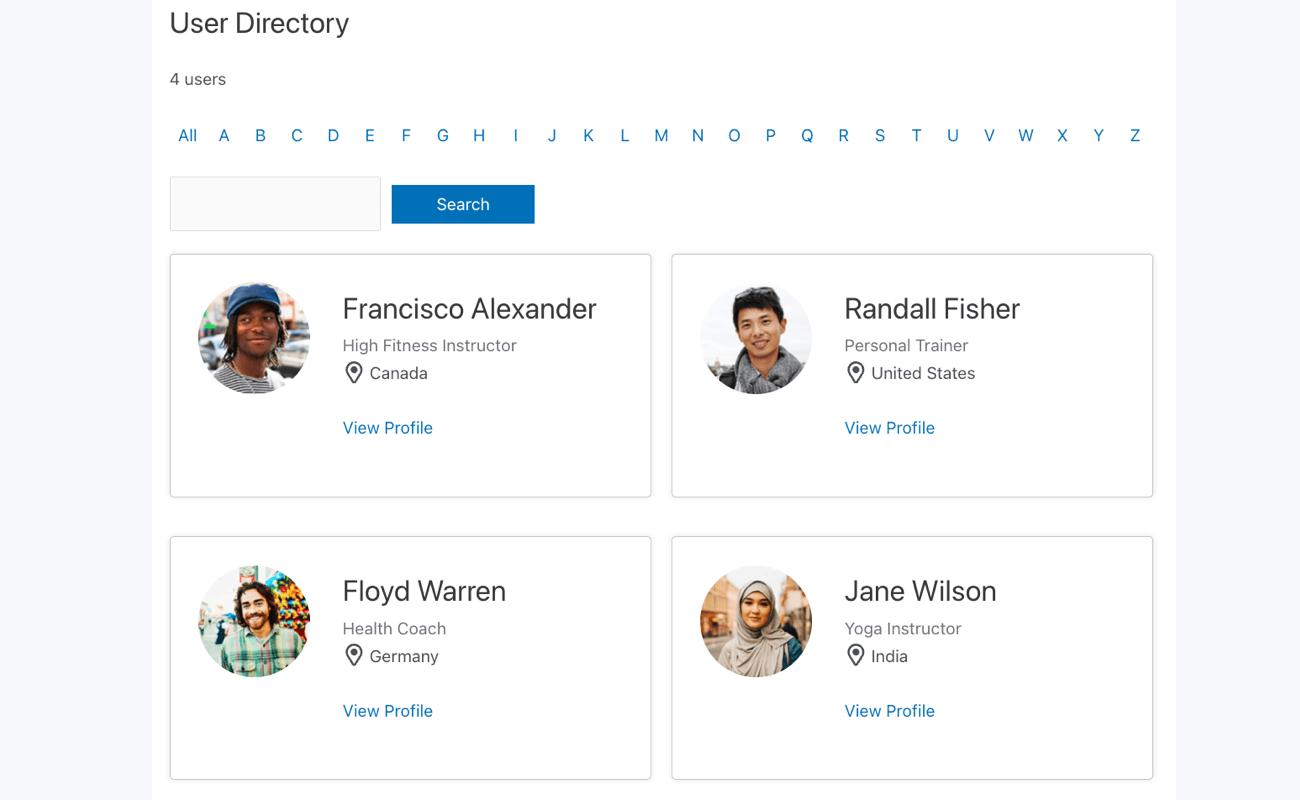Click the name Jane Wilson
This screenshot has height=800, width=1300.
click(920, 591)
